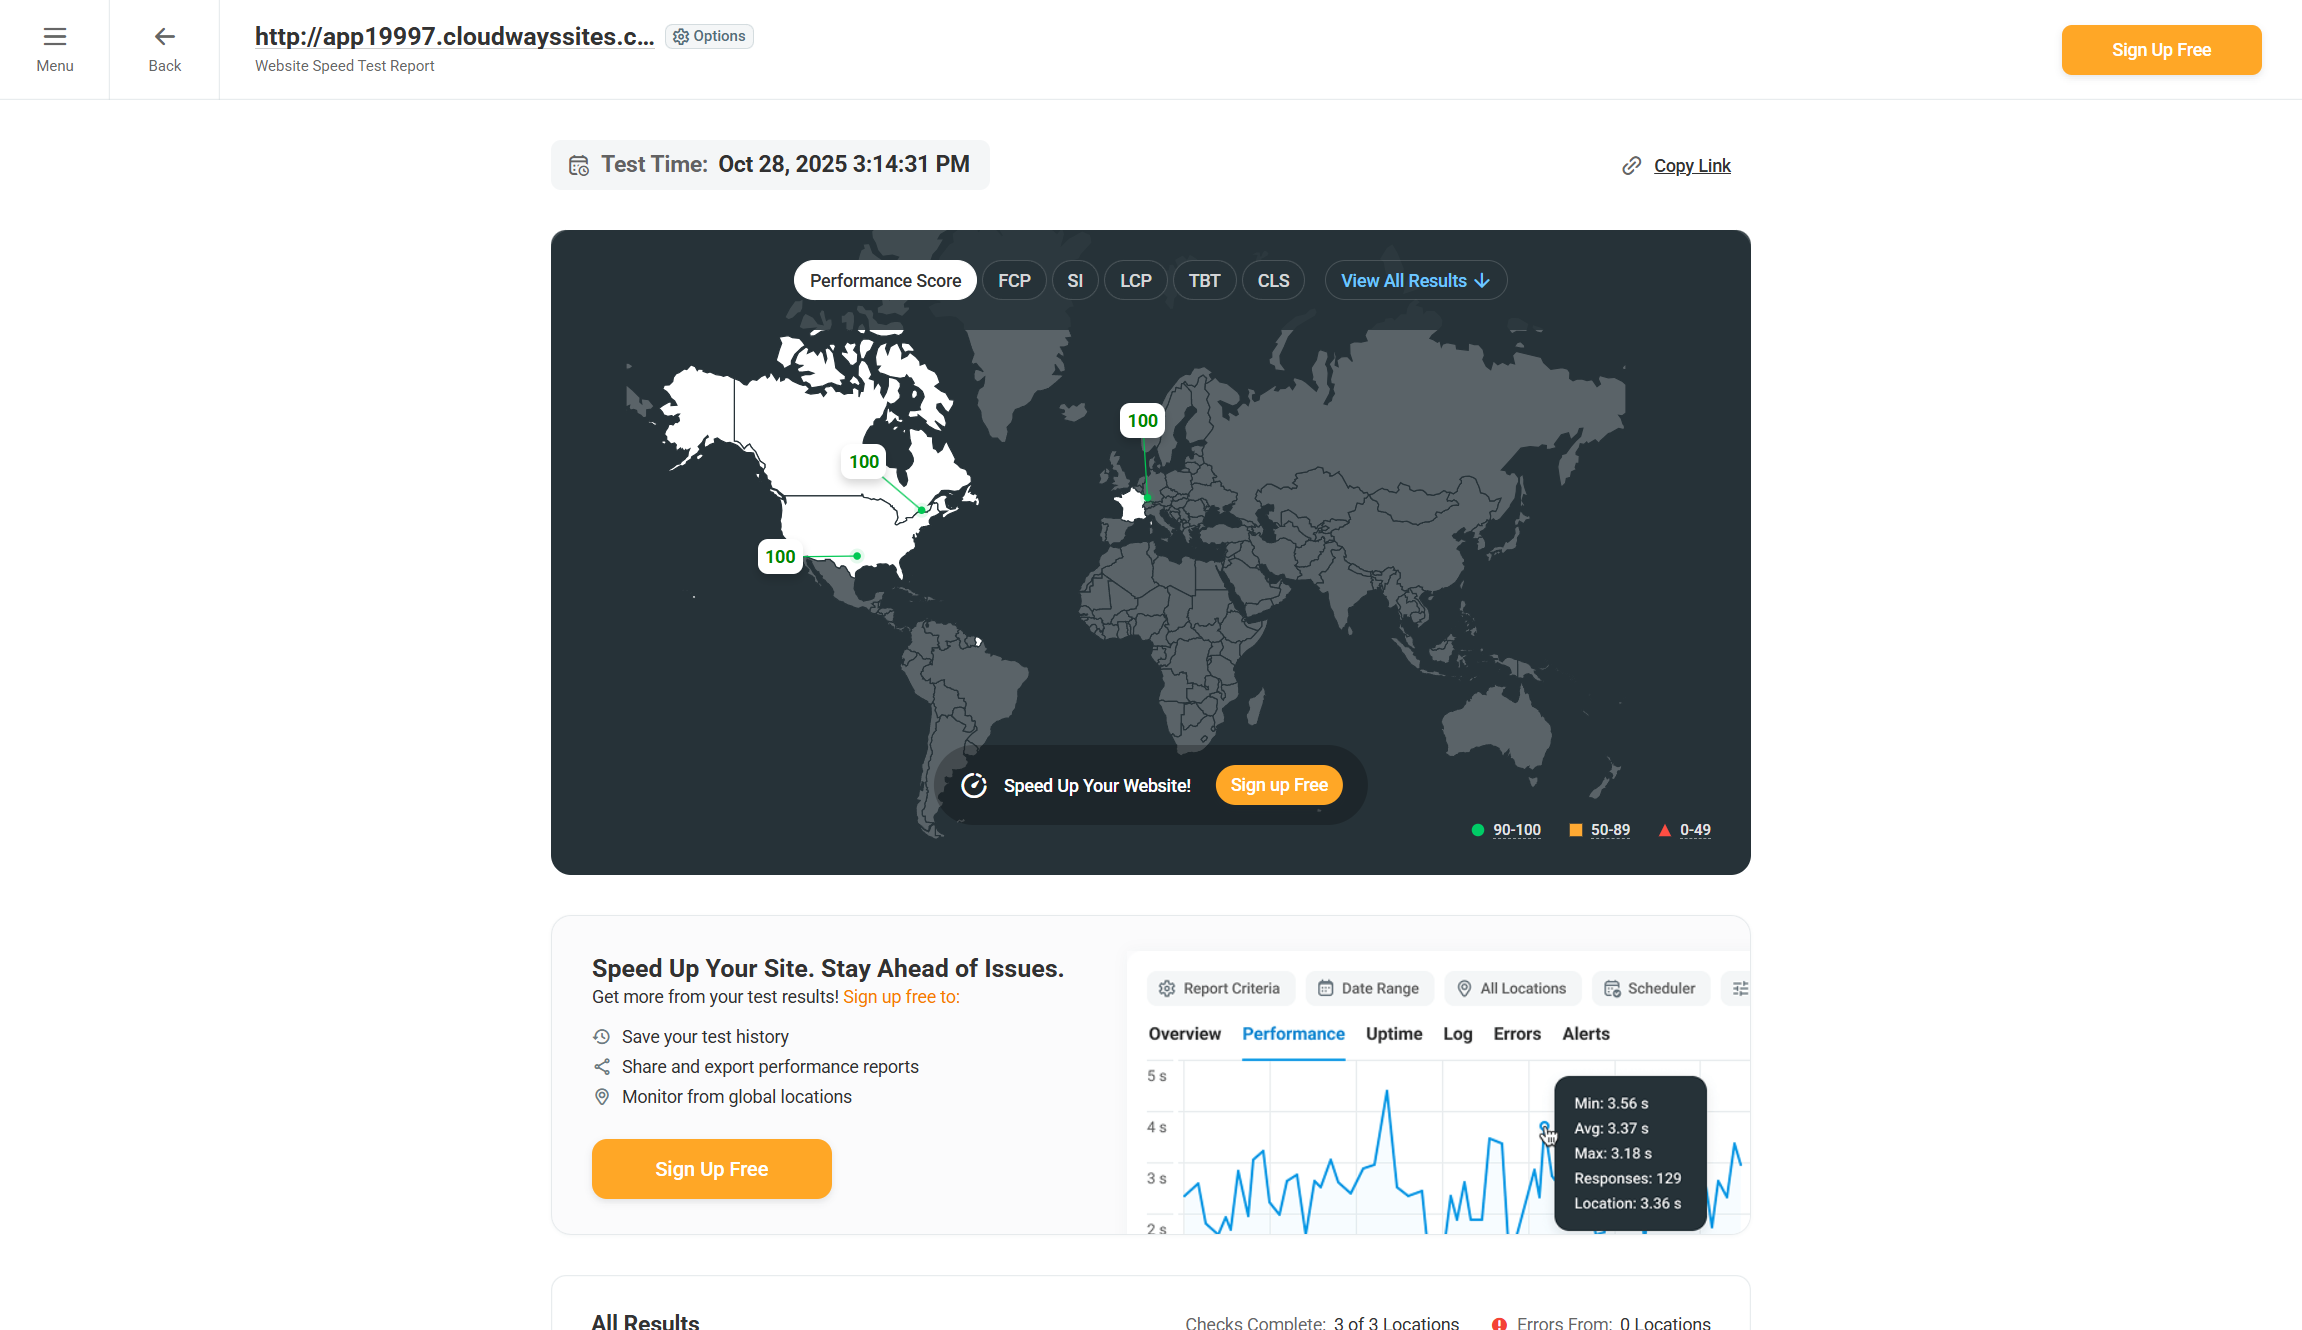
Task: Click the Scheduler icon in the preview panel
Action: click(x=1612, y=988)
